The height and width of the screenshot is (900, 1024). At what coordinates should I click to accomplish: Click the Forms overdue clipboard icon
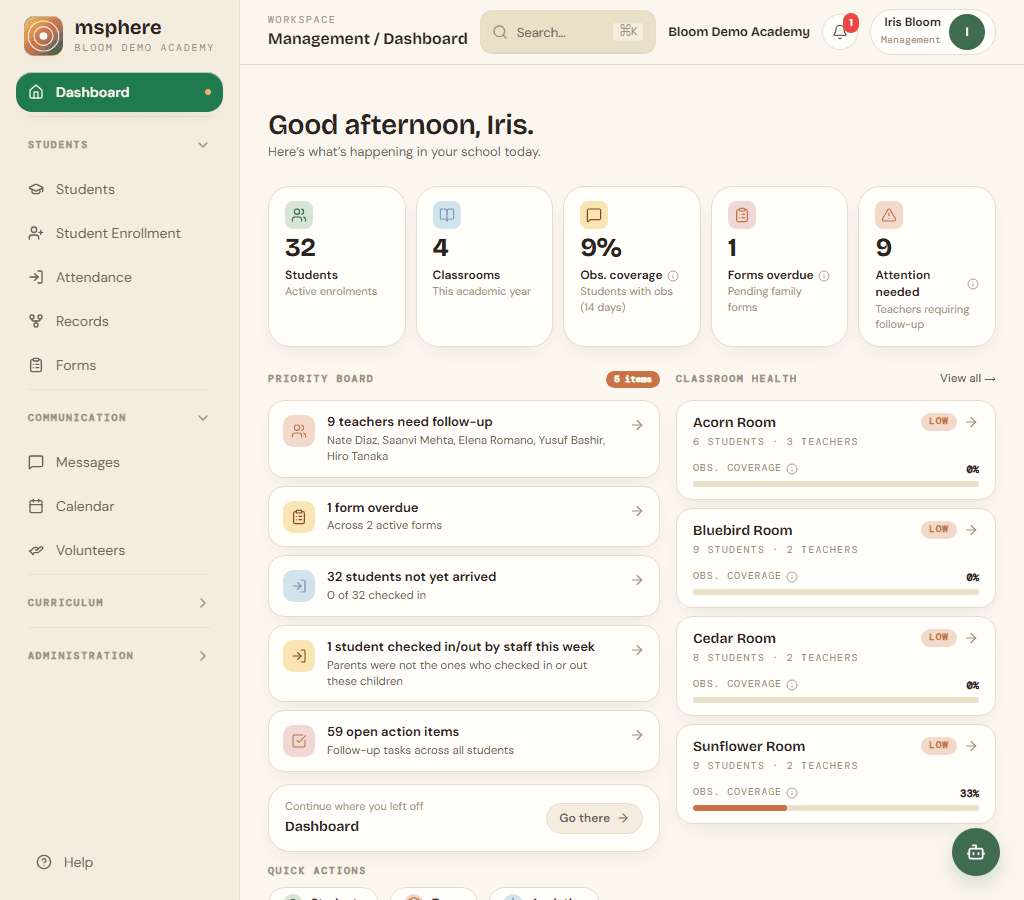point(742,215)
